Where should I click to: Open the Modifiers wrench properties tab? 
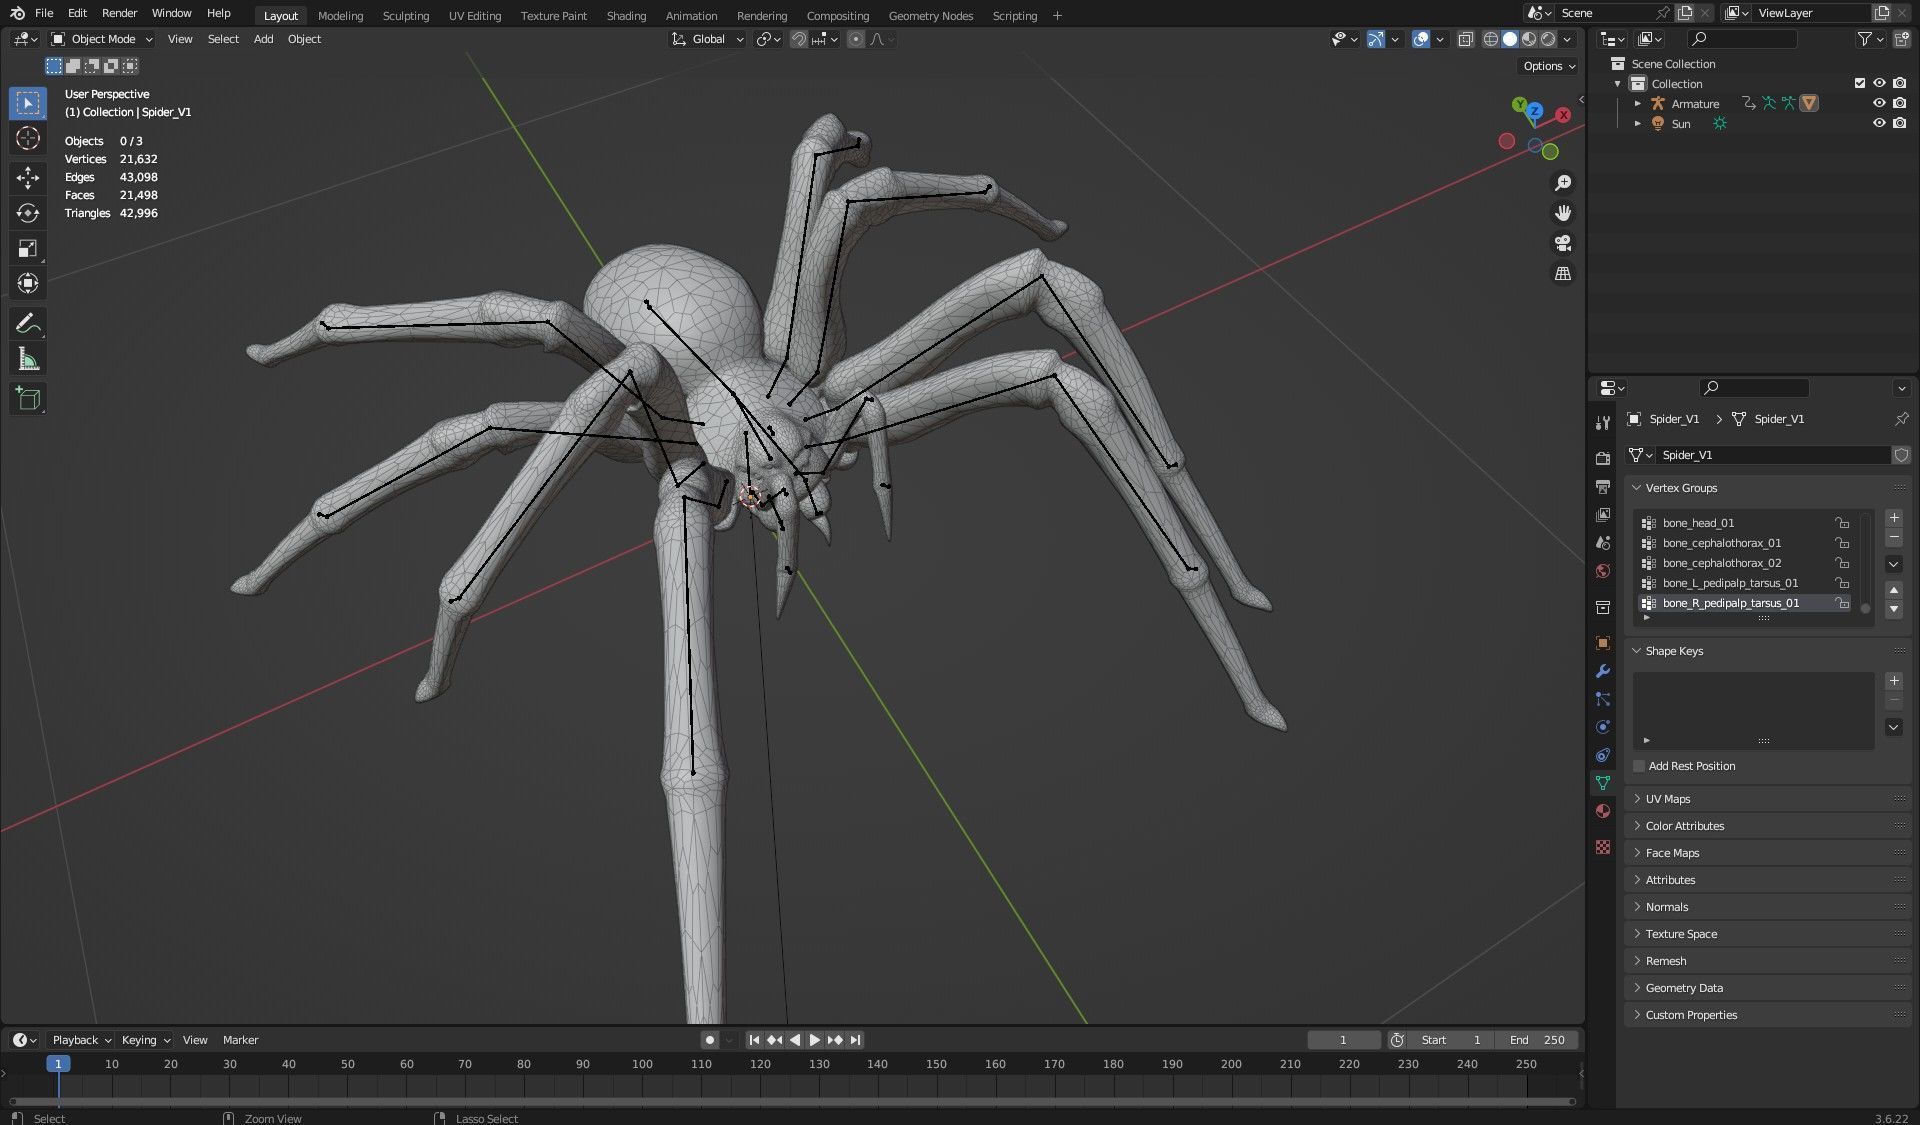[1603, 671]
